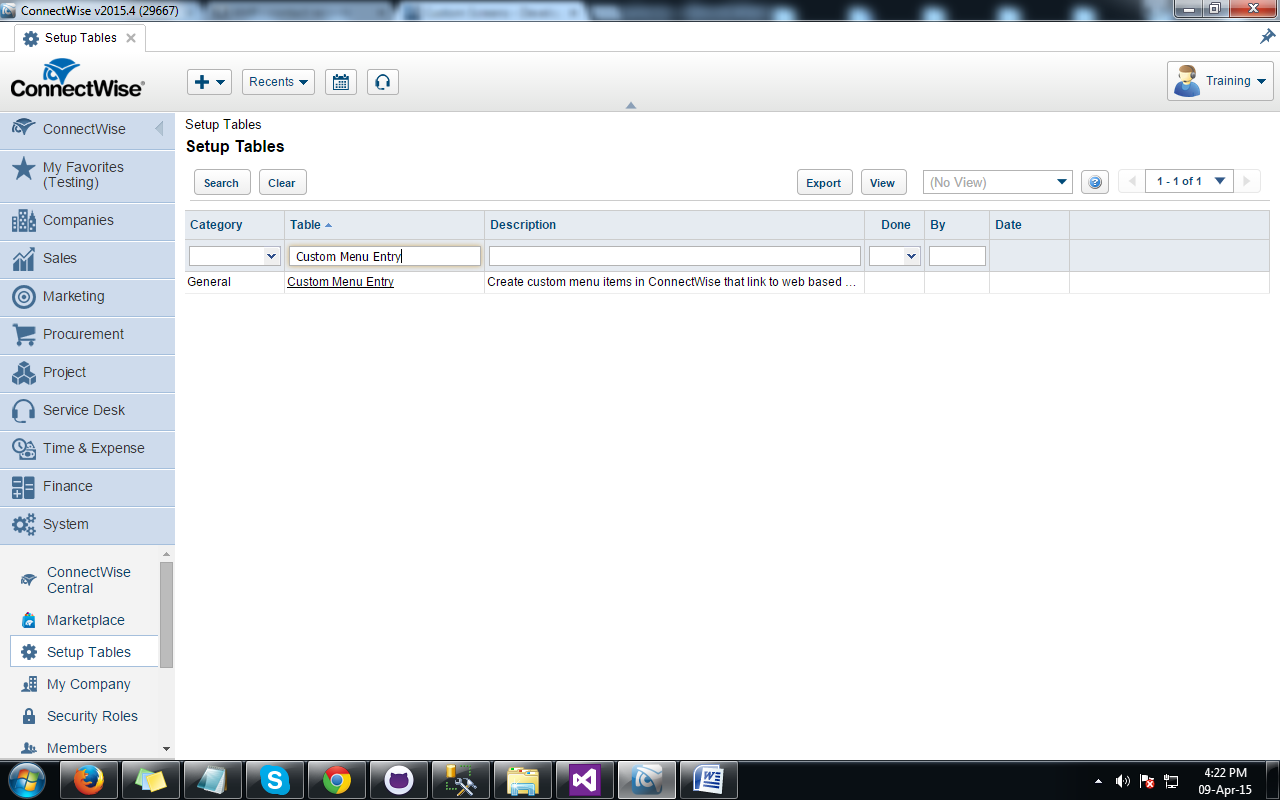Click the Table filter input field
The width and height of the screenshot is (1280, 800).
pyautogui.click(x=385, y=256)
